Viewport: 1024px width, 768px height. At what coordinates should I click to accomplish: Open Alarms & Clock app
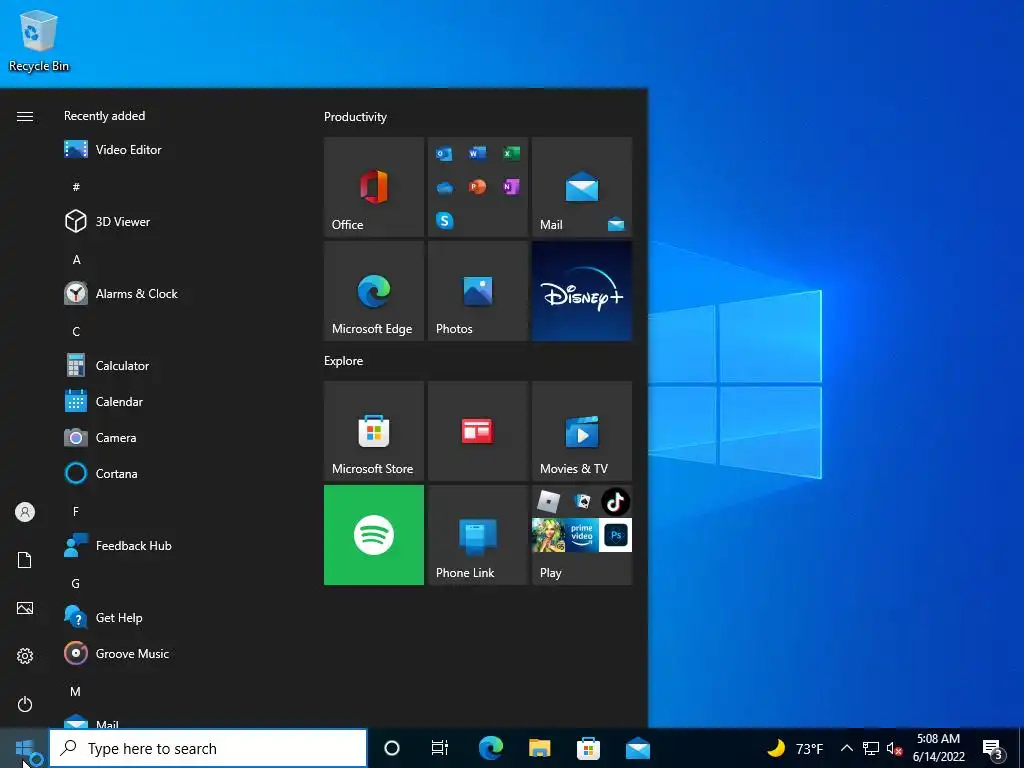click(121, 293)
